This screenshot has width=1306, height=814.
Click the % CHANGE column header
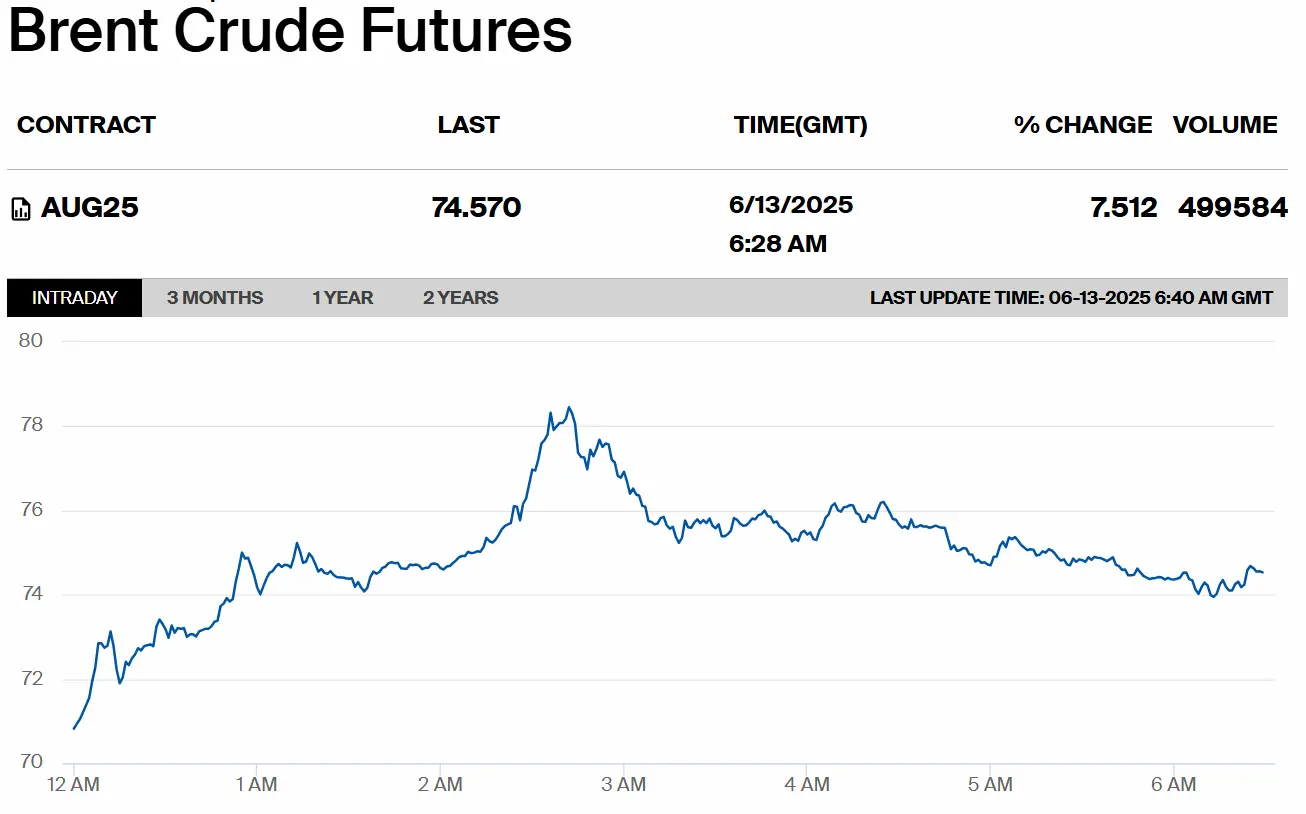[1083, 125]
